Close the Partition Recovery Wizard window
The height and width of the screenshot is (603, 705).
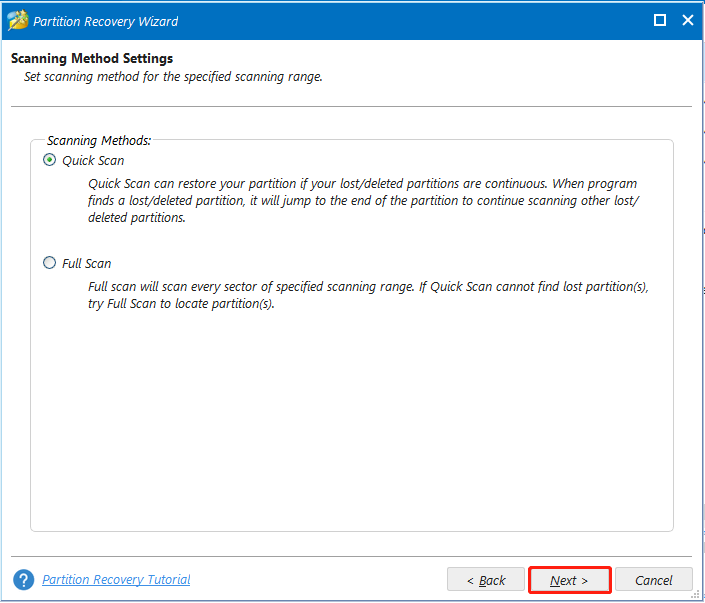tap(687, 20)
